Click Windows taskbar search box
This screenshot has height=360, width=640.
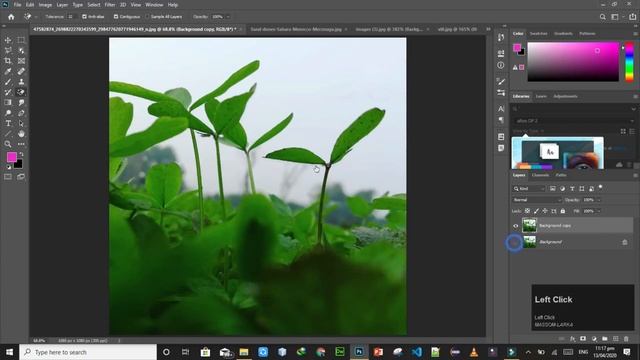(88, 352)
